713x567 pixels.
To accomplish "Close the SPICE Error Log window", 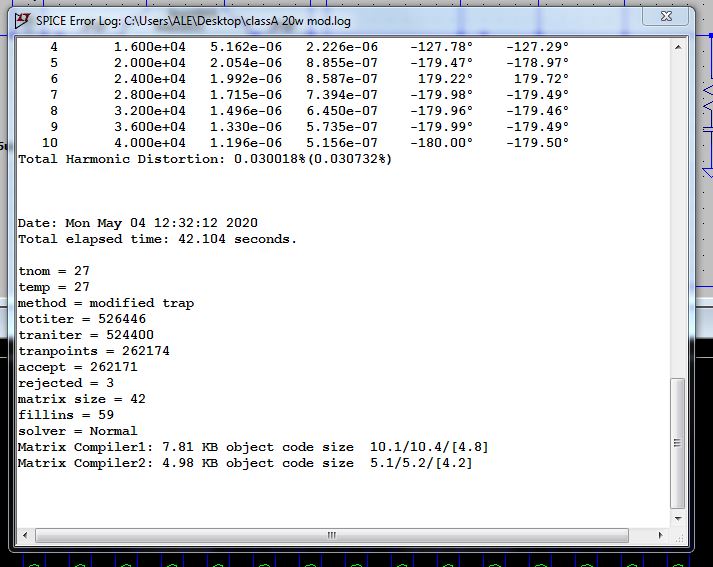I will [666, 16].
